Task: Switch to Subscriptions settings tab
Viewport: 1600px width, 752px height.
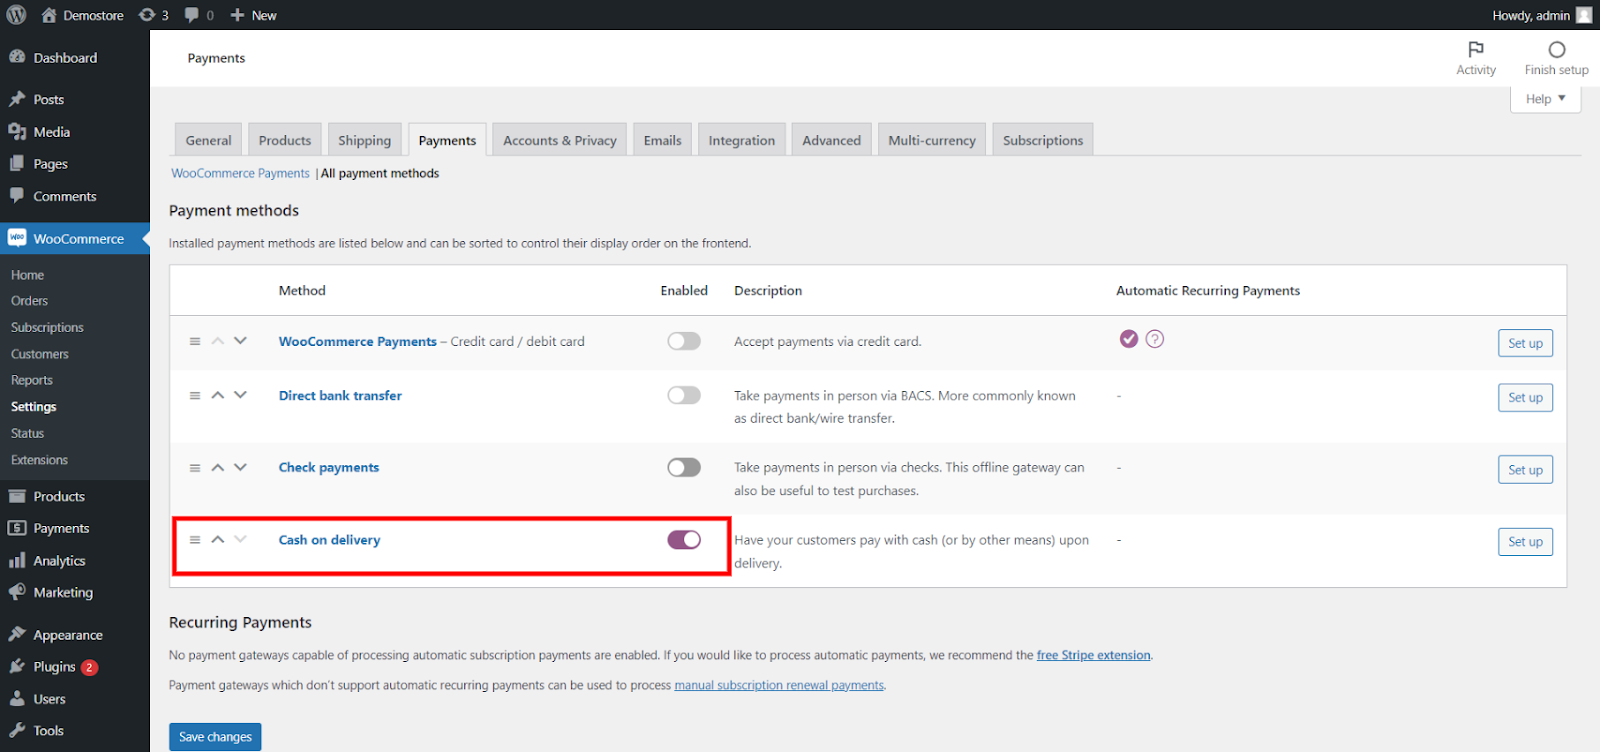Action: coord(1043,140)
